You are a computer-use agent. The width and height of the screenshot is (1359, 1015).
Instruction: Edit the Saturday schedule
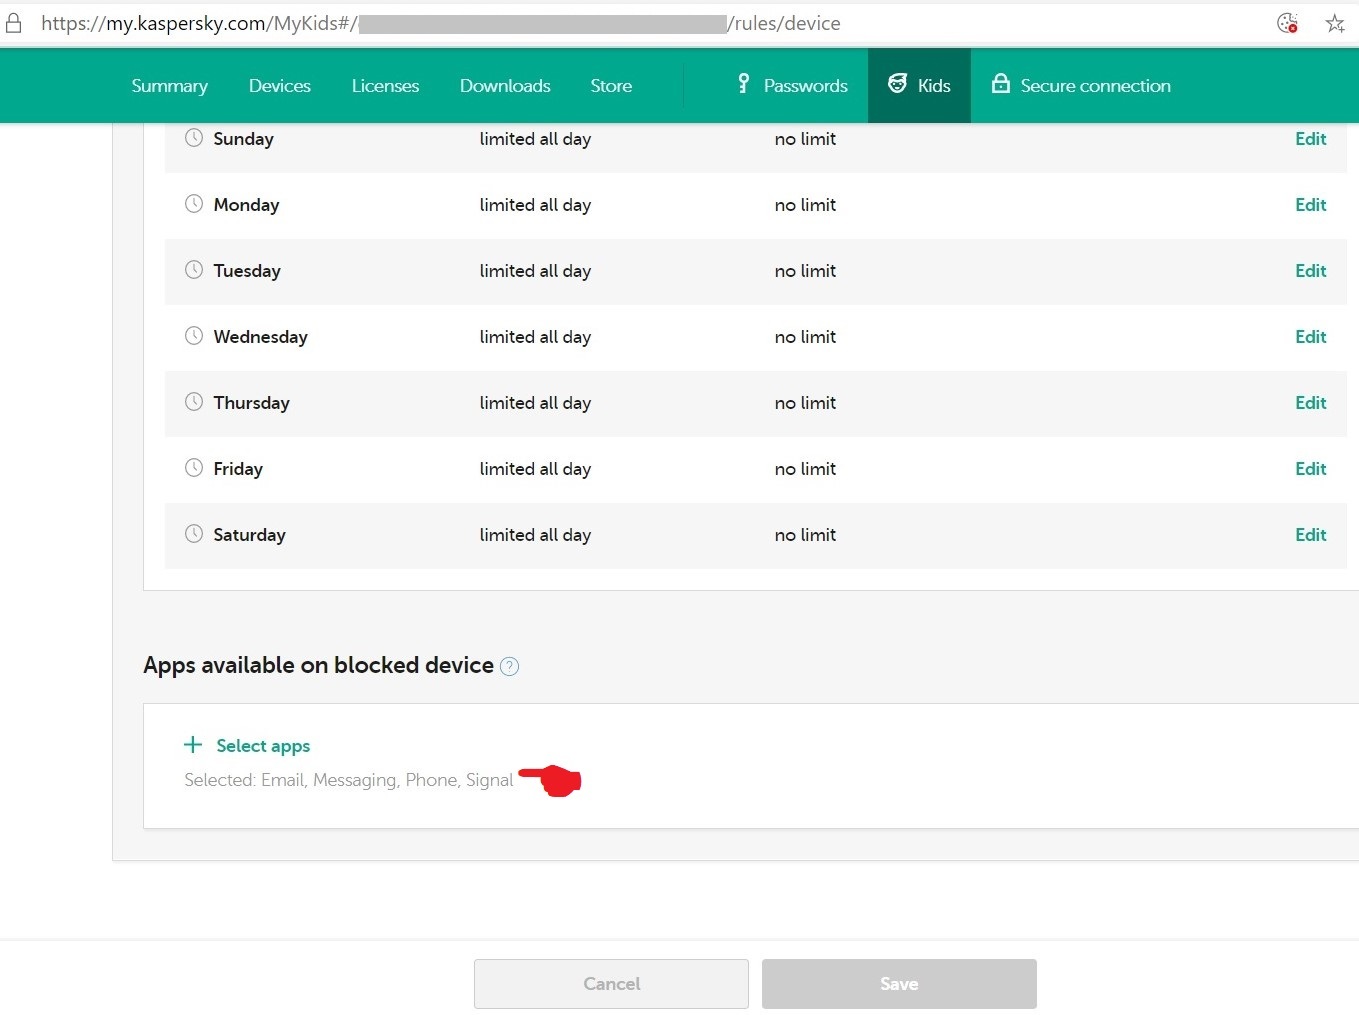[x=1311, y=535]
